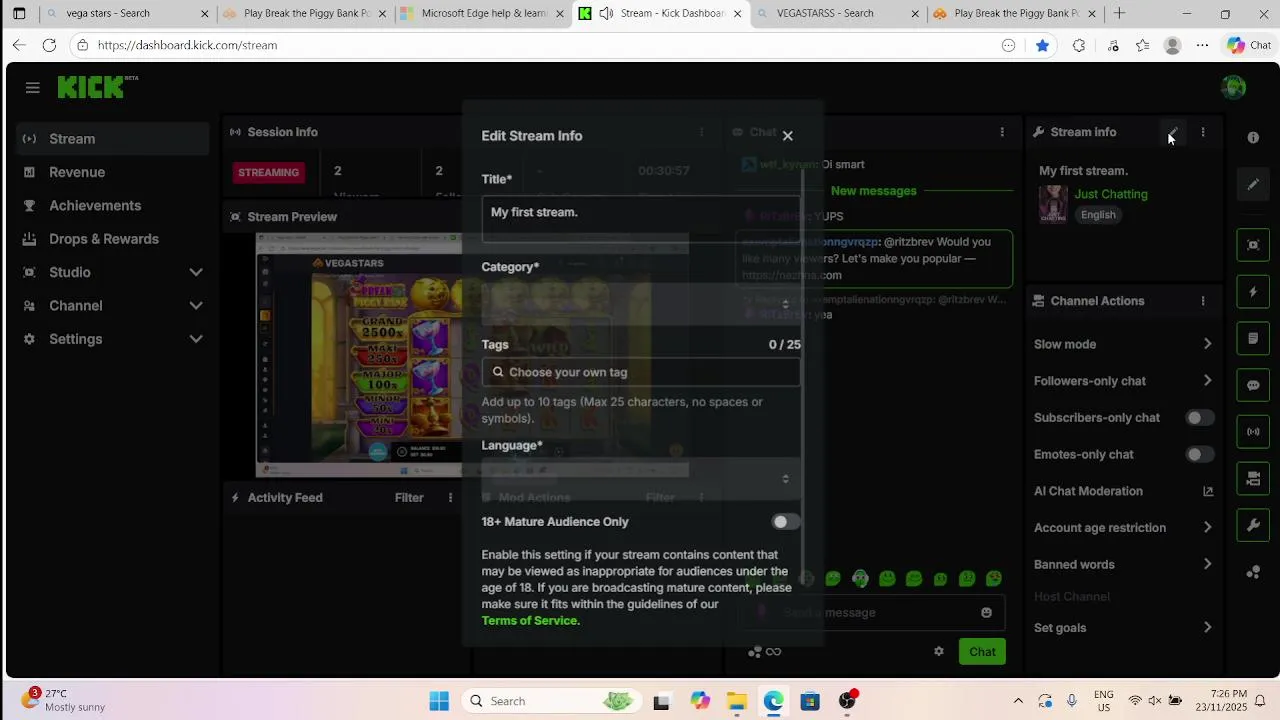Close the Edit Stream Info dialog

tap(787, 135)
